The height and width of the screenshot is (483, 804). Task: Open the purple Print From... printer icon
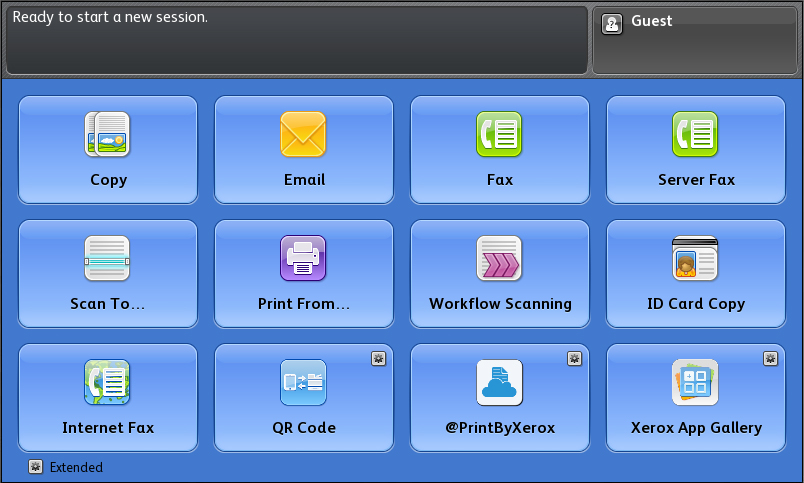[x=304, y=258]
